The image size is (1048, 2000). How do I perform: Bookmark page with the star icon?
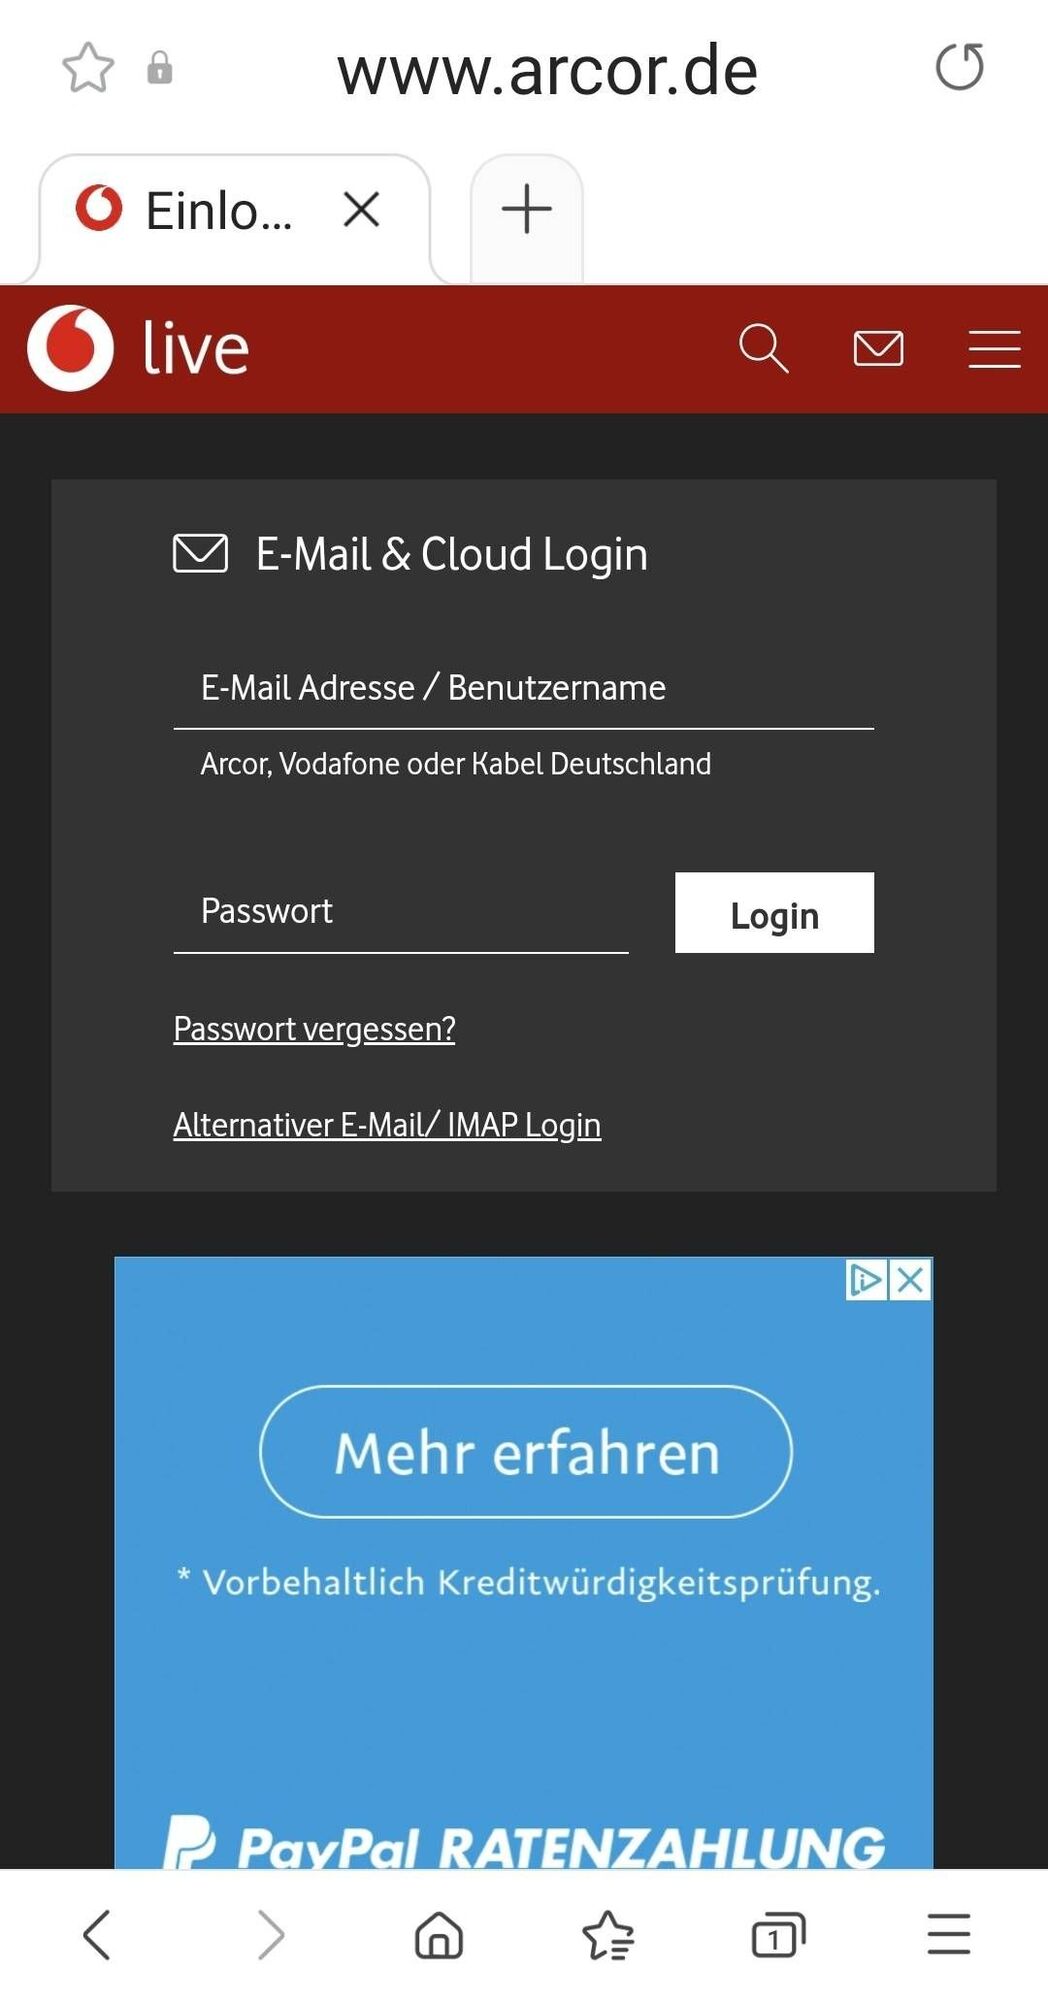point(88,68)
